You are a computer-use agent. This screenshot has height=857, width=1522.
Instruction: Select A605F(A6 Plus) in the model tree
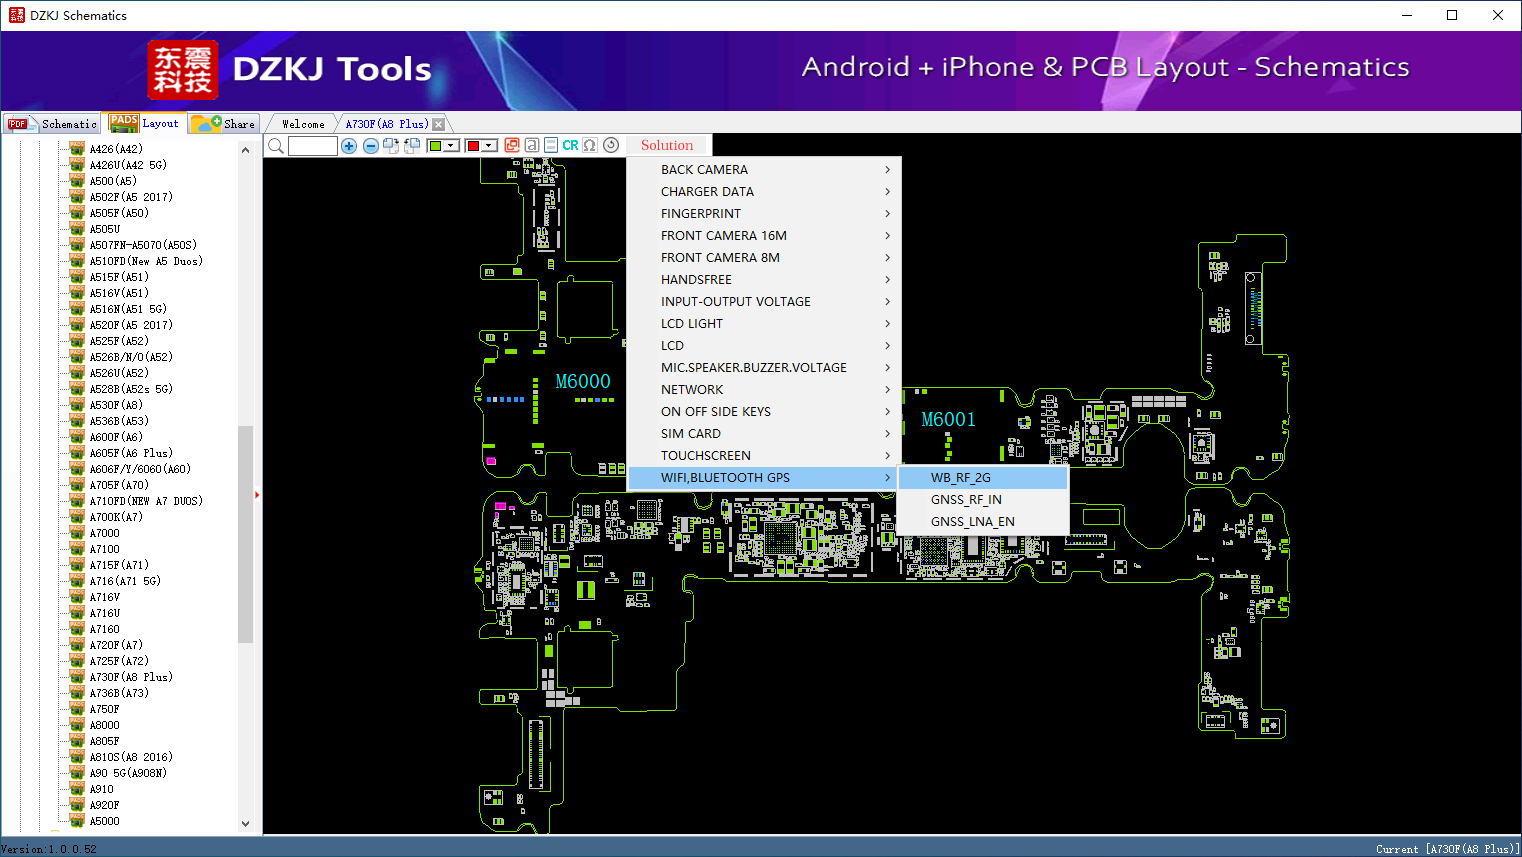click(x=131, y=453)
